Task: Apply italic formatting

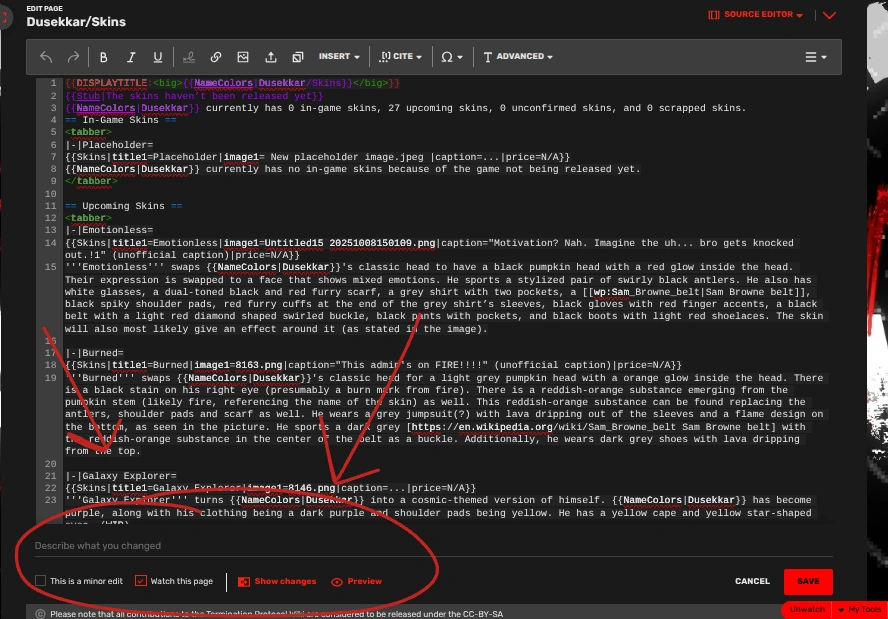Action: click(131, 57)
